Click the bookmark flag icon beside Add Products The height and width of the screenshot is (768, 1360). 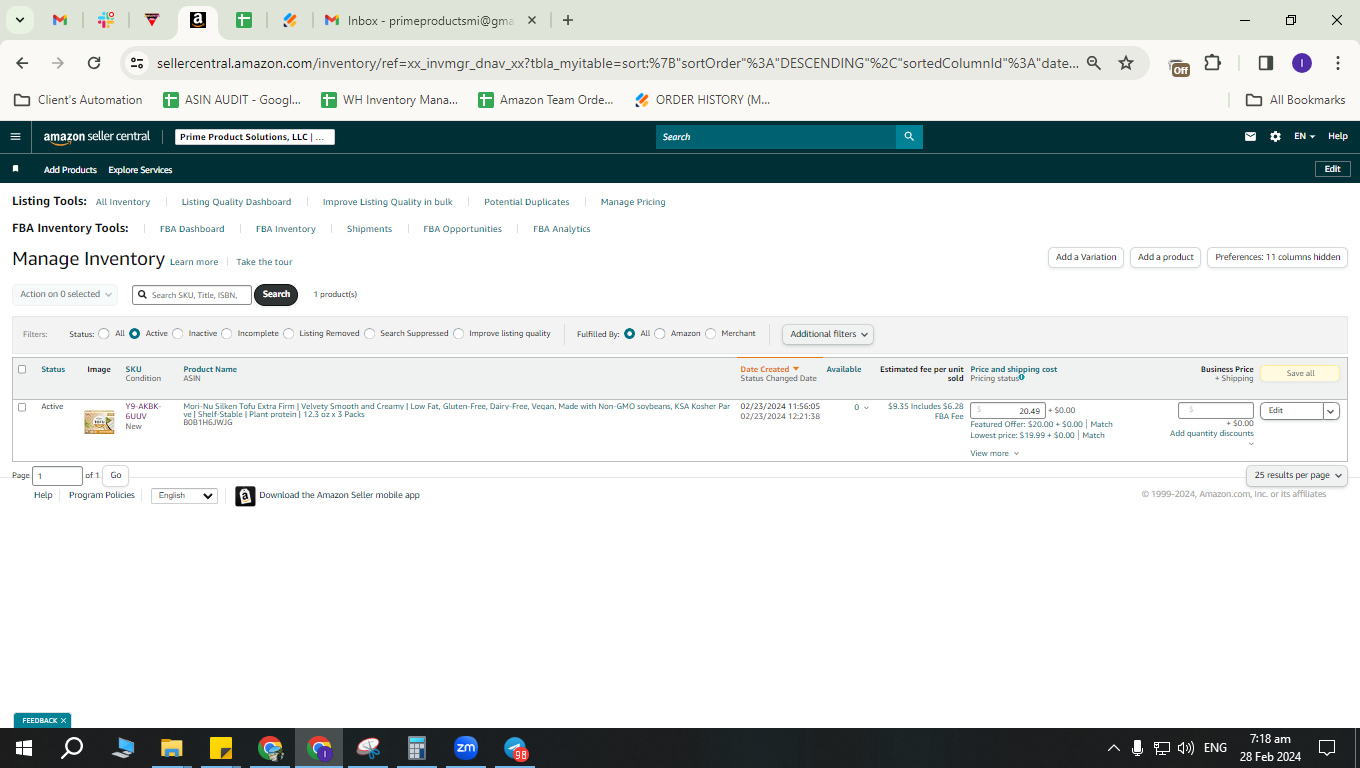[x=15, y=169]
